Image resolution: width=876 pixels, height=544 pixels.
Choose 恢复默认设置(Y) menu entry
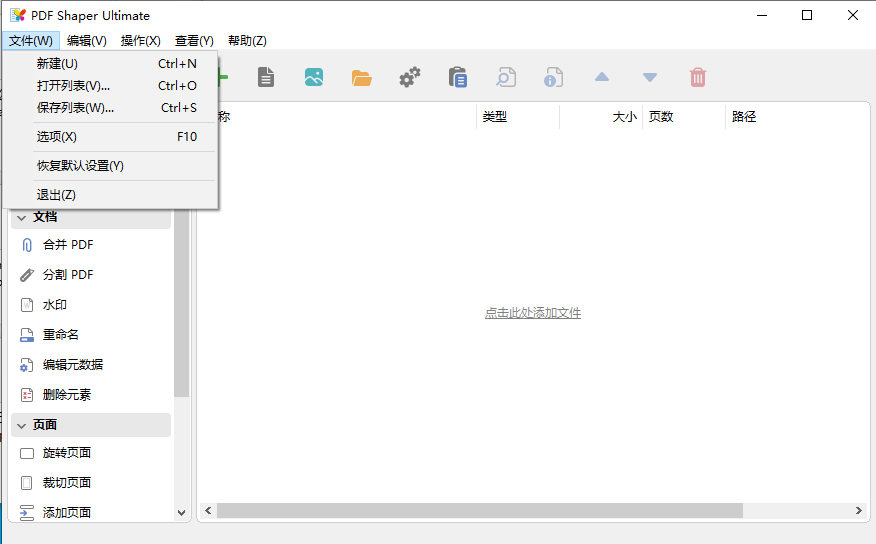coord(111,166)
